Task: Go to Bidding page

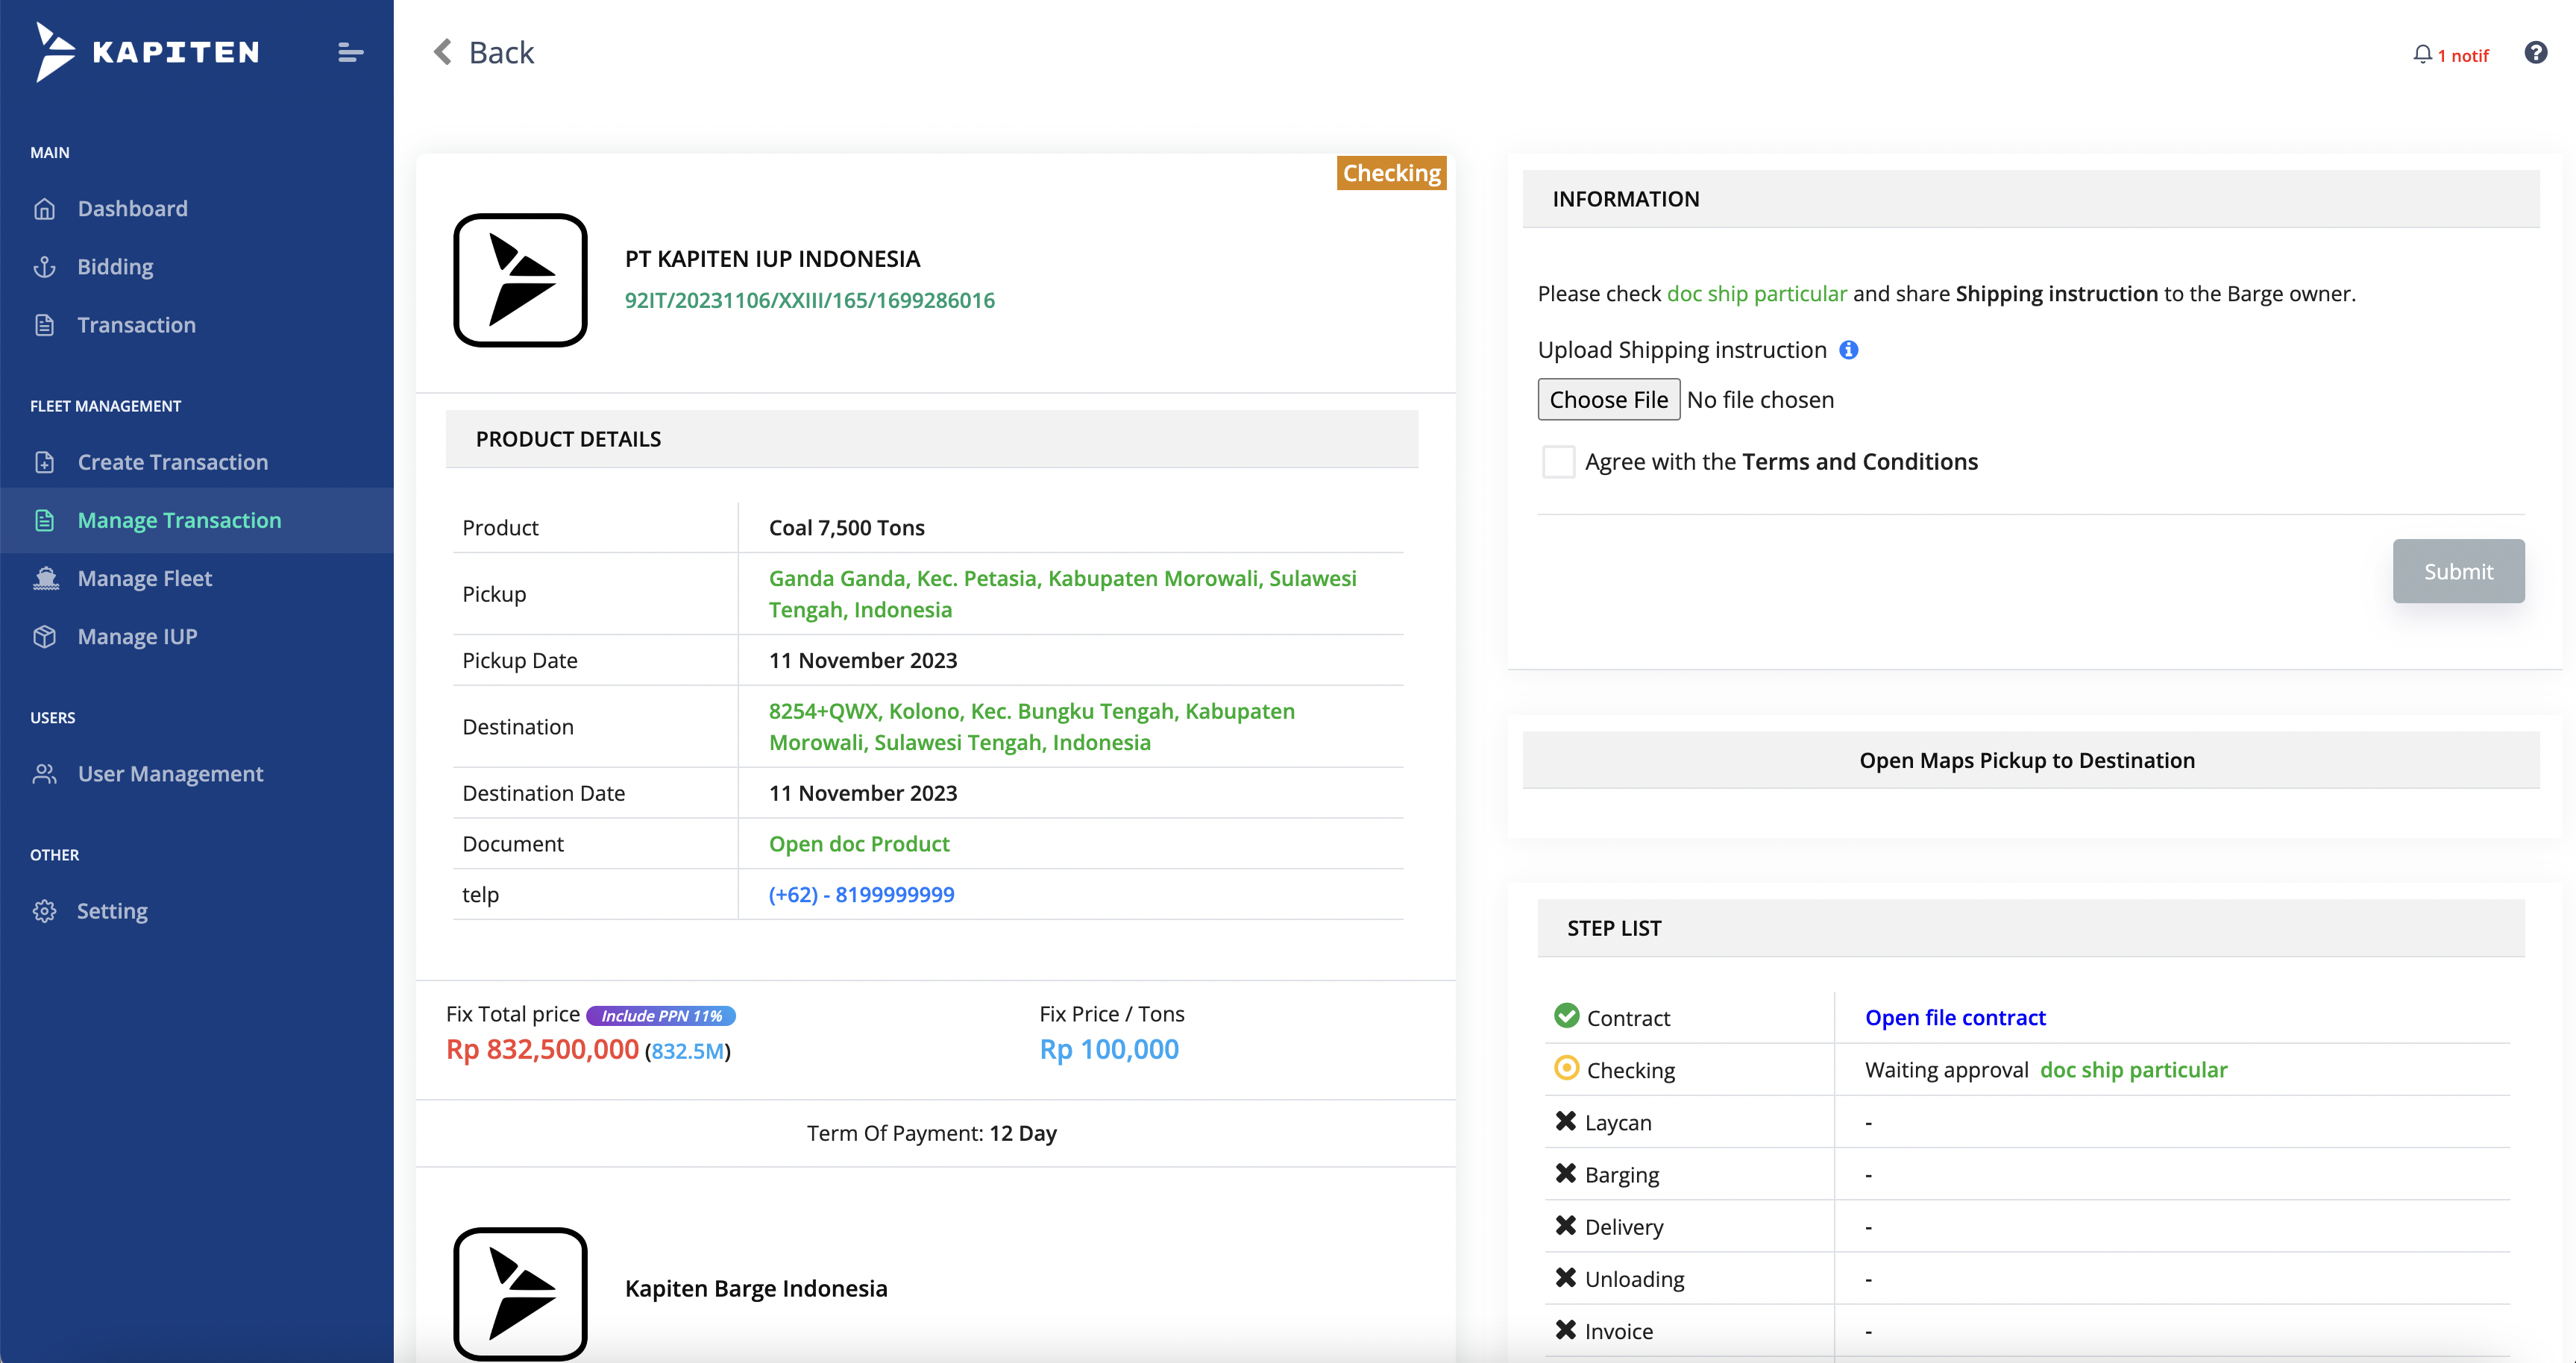Action: pyautogui.click(x=196, y=267)
